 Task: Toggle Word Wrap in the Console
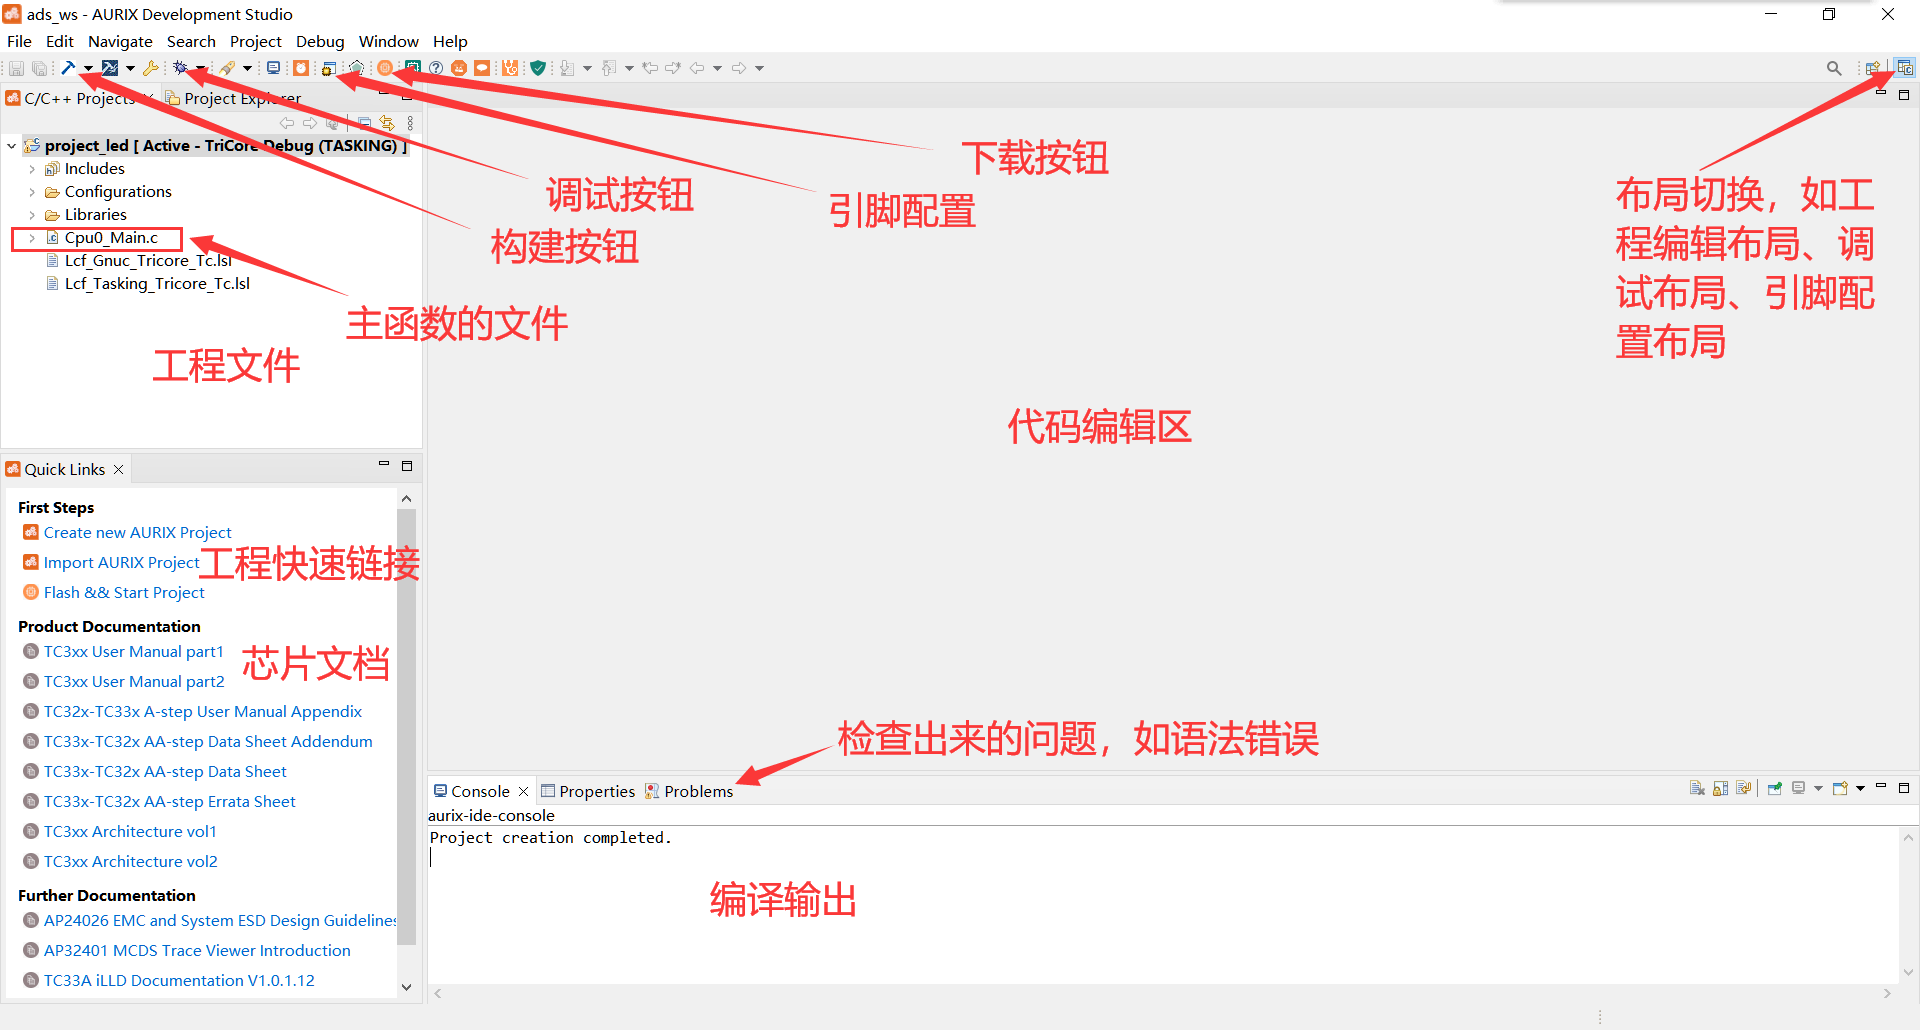coord(1743,788)
